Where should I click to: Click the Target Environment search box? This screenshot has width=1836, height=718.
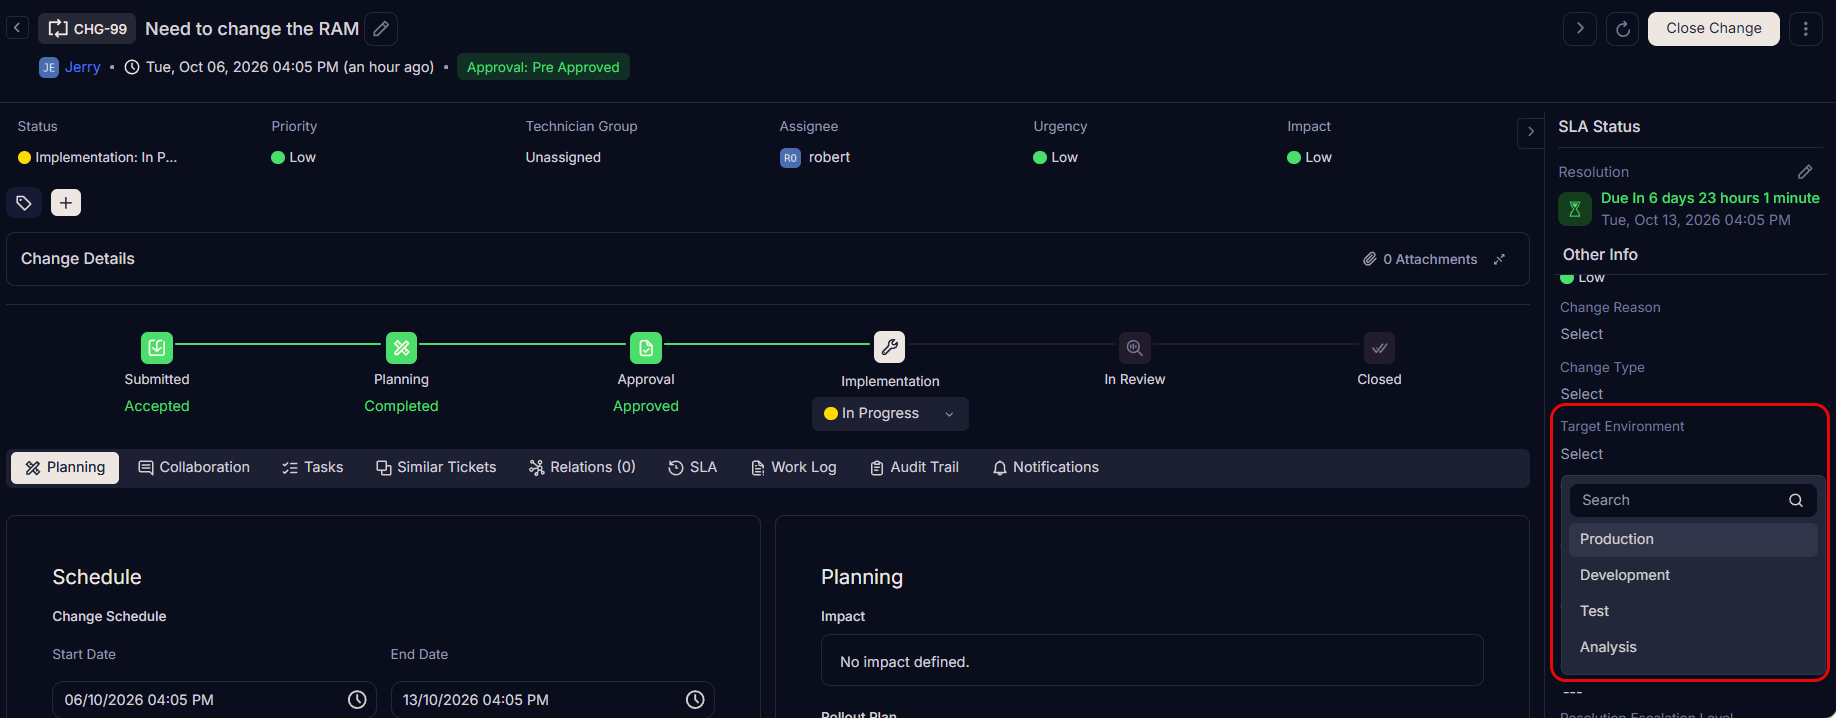point(1692,500)
